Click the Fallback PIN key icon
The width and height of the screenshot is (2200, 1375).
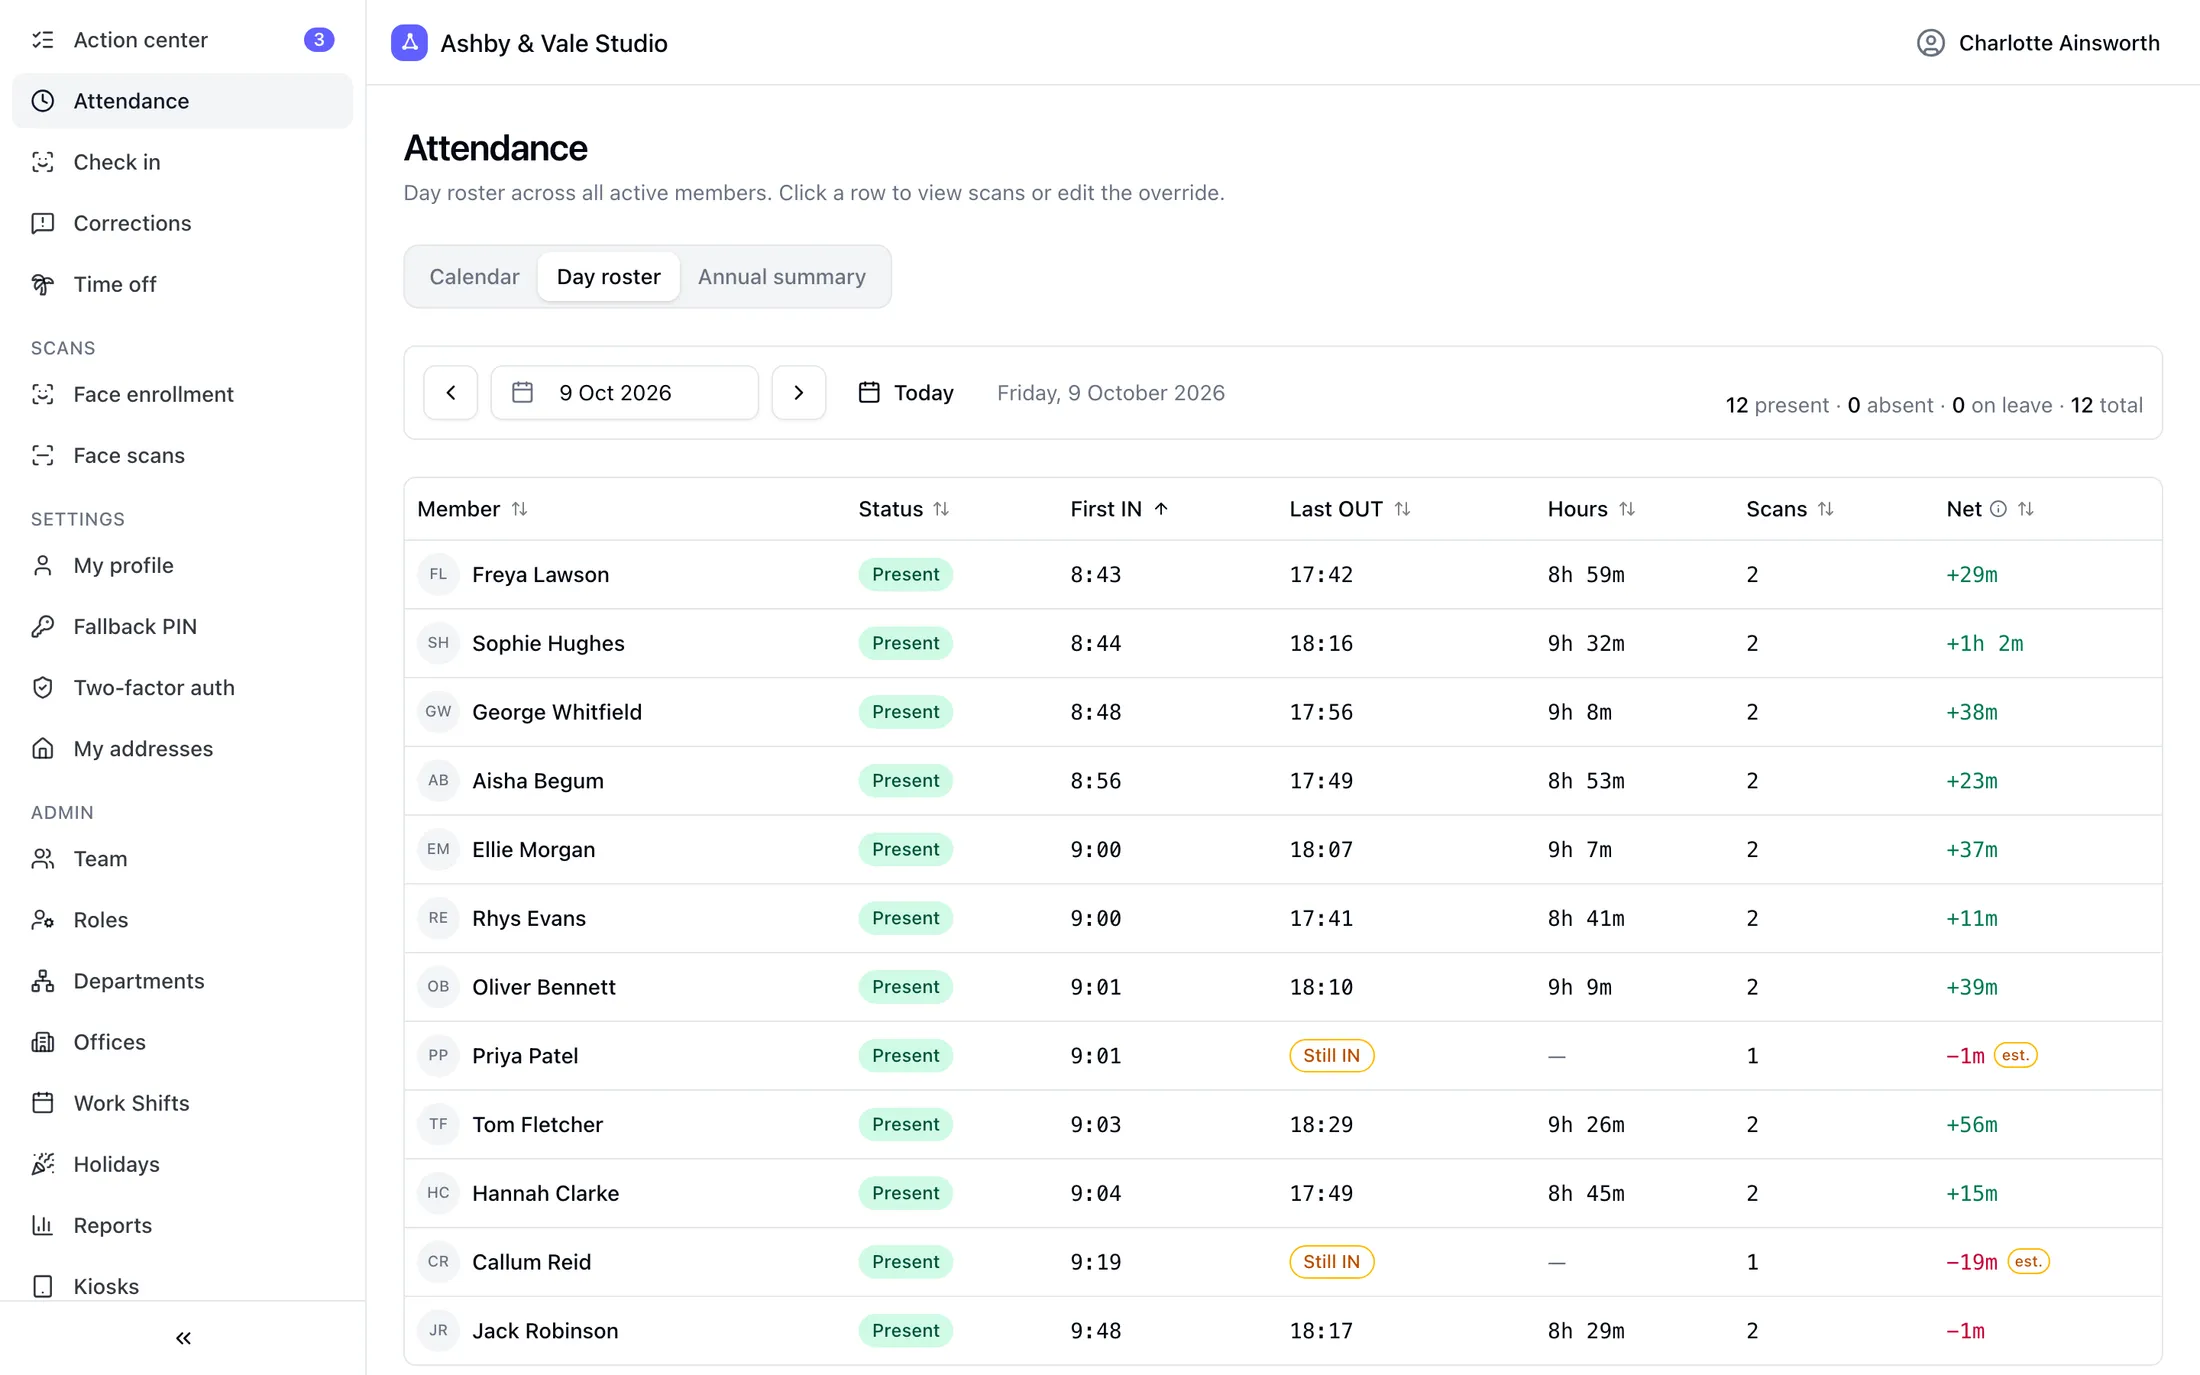point(43,626)
